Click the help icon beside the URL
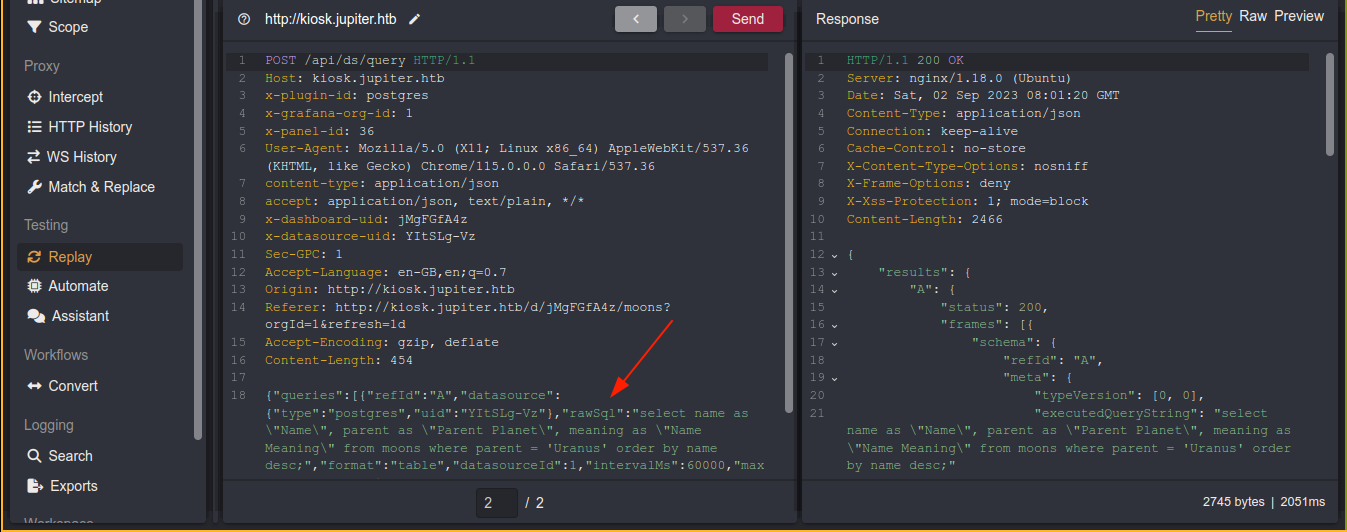Image resolution: width=1347 pixels, height=532 pixels. point(244,19)
